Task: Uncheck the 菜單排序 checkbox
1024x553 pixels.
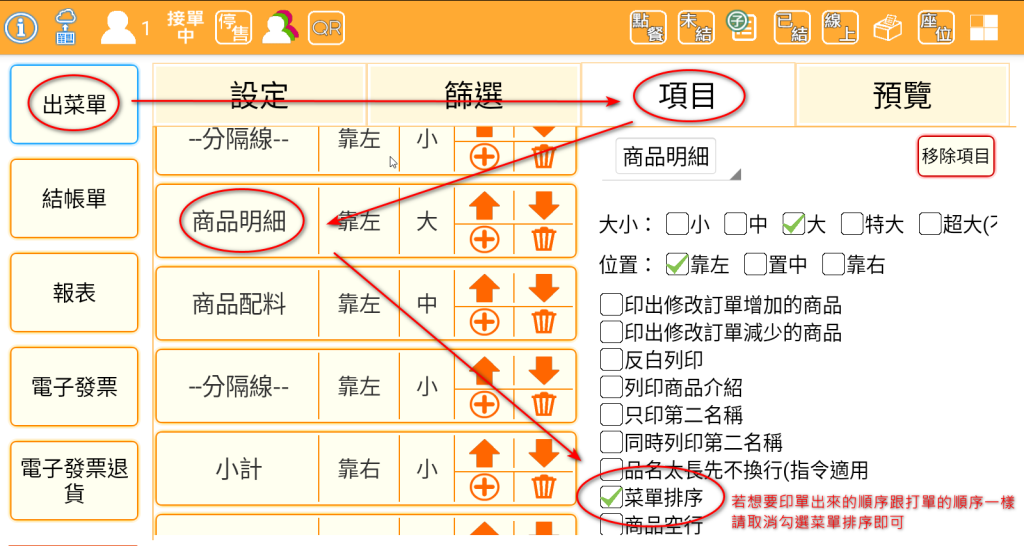Action: click(612, 495)
